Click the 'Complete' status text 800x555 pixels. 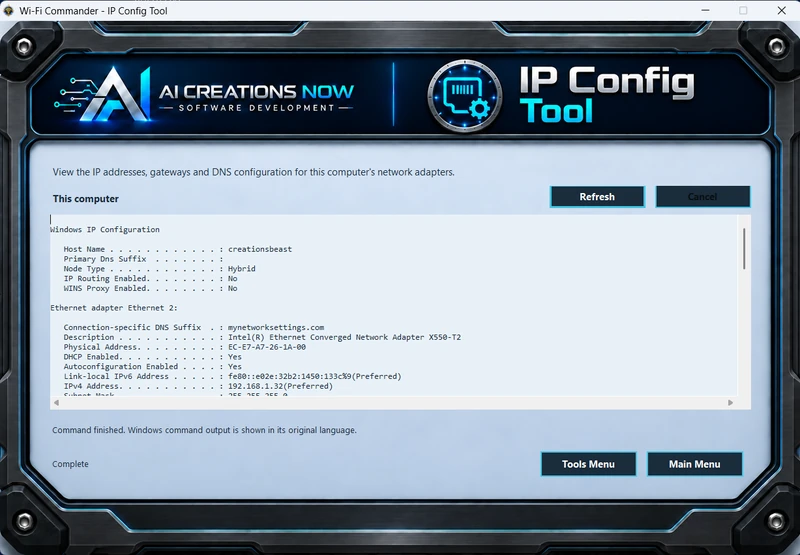pos(70,464)
